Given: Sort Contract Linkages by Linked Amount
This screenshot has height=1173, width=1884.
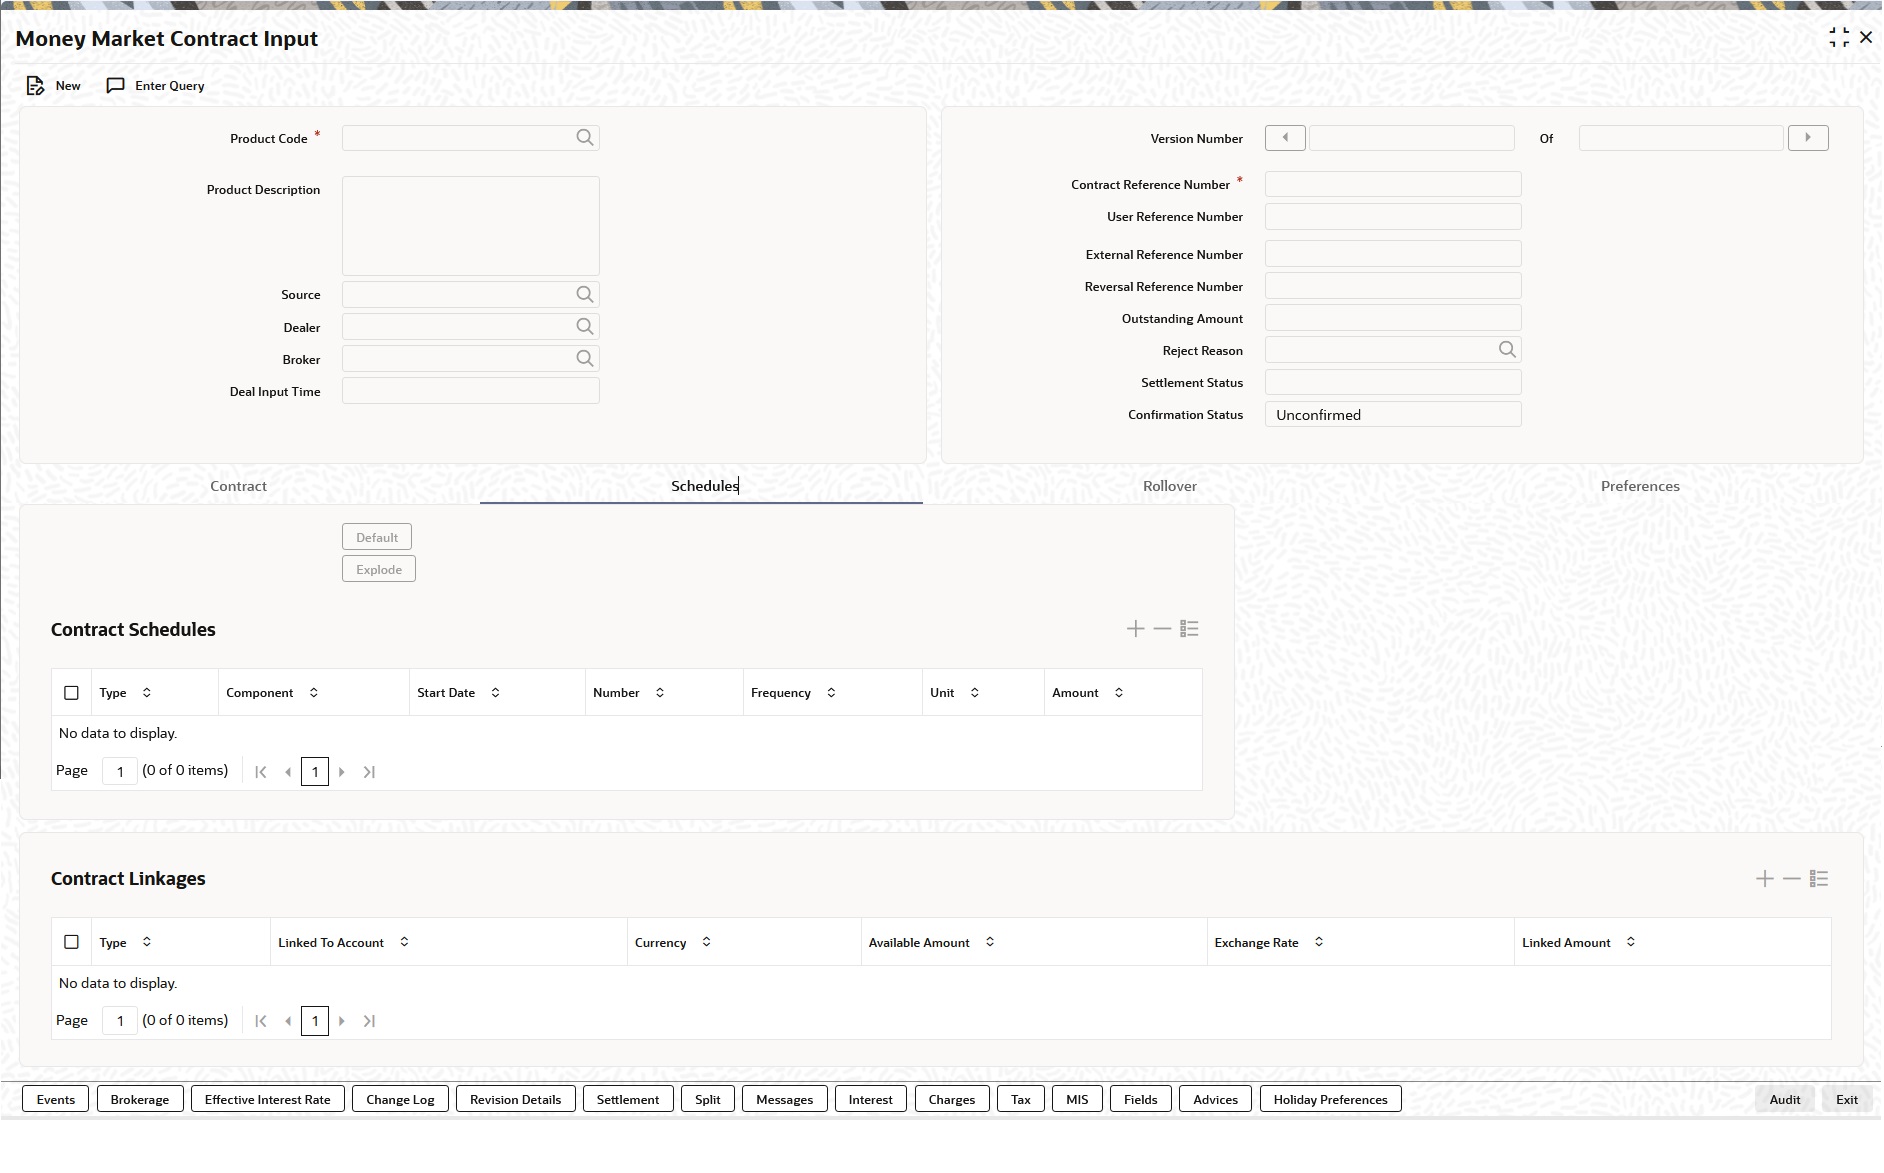Looking at the screenshot, I should pyautogui.click(x=1631, y=942).
